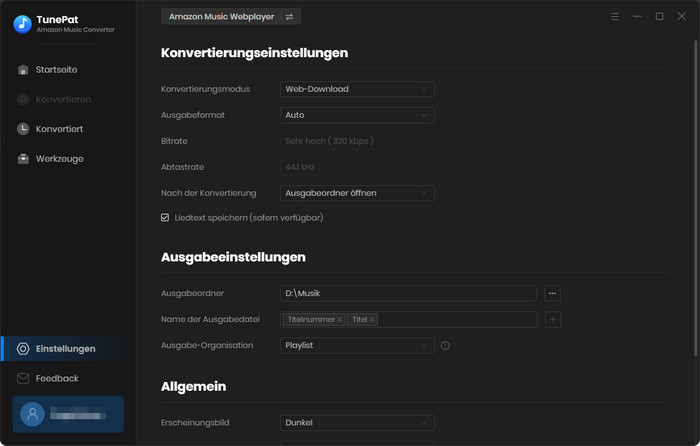
Task: Open the Nach der Konvertierung dropdown
Action: 357,193
